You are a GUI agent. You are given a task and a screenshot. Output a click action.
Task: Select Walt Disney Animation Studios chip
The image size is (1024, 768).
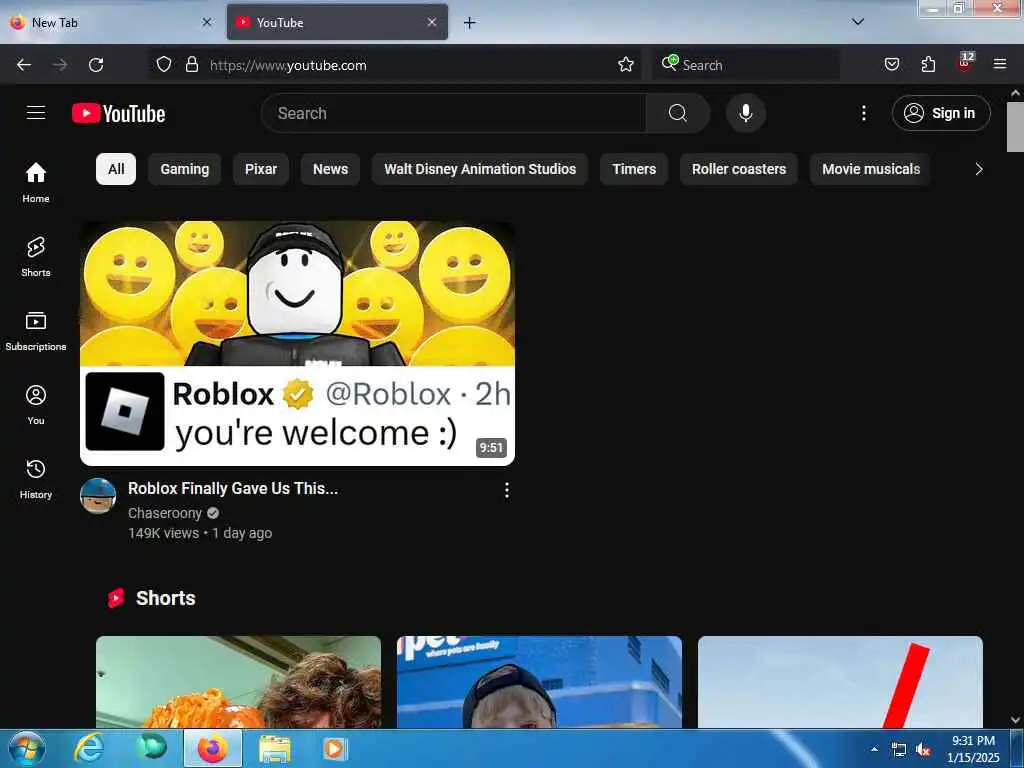(x=480, y=169)
